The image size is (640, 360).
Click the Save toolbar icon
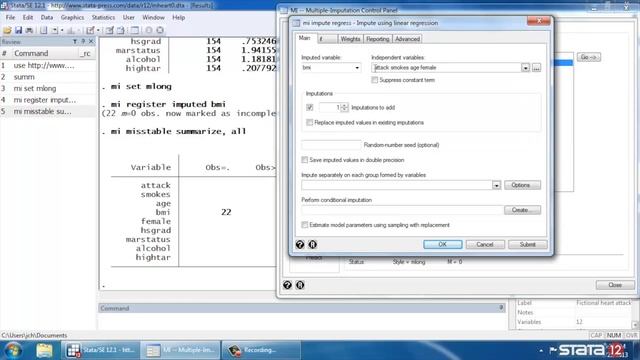click(18, 30)
